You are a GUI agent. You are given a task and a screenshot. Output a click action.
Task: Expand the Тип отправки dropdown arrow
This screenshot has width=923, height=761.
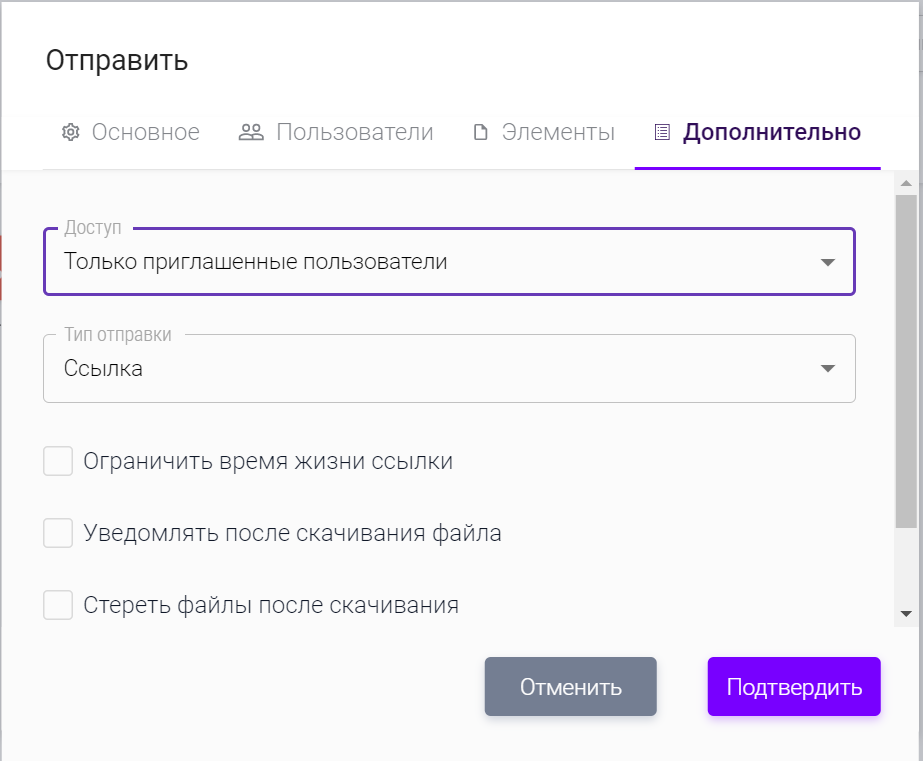click(827, 369)
